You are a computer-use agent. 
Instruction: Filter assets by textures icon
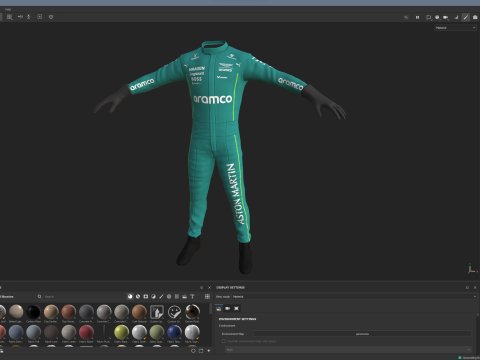coord(177,296)
